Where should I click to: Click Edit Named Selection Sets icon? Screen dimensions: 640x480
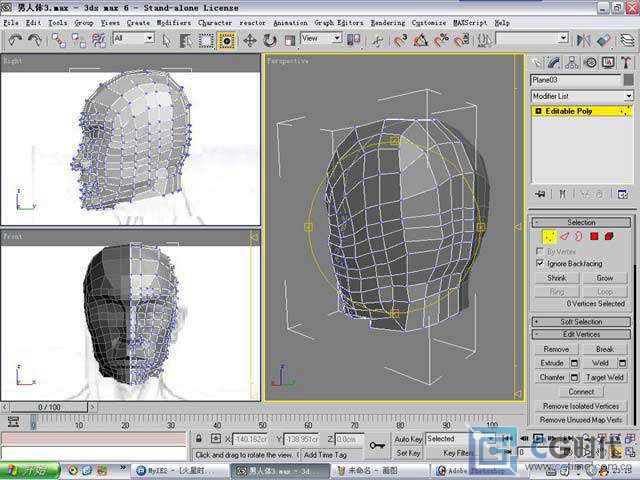pos(484,40)
